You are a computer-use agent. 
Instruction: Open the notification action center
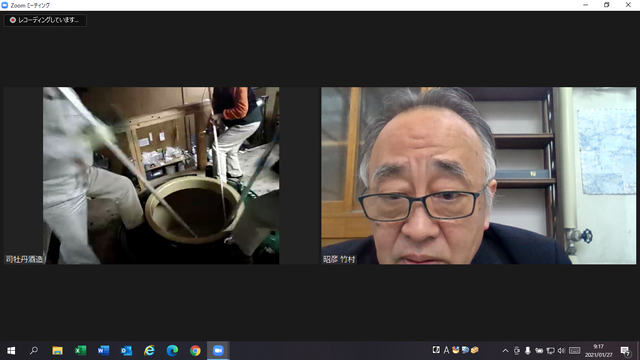625,351
